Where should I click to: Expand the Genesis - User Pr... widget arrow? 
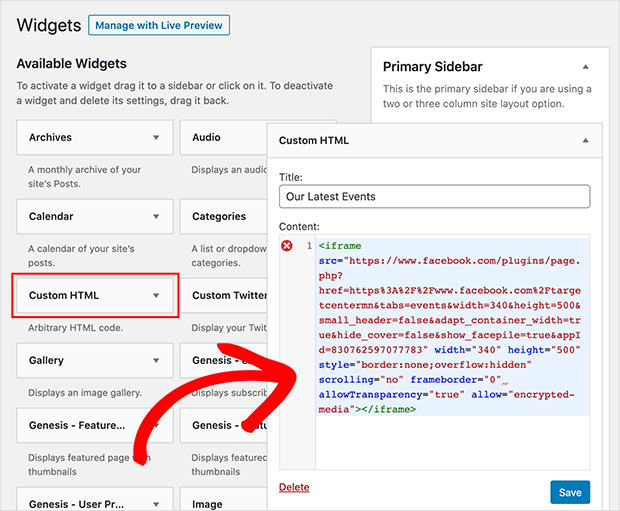156,504
